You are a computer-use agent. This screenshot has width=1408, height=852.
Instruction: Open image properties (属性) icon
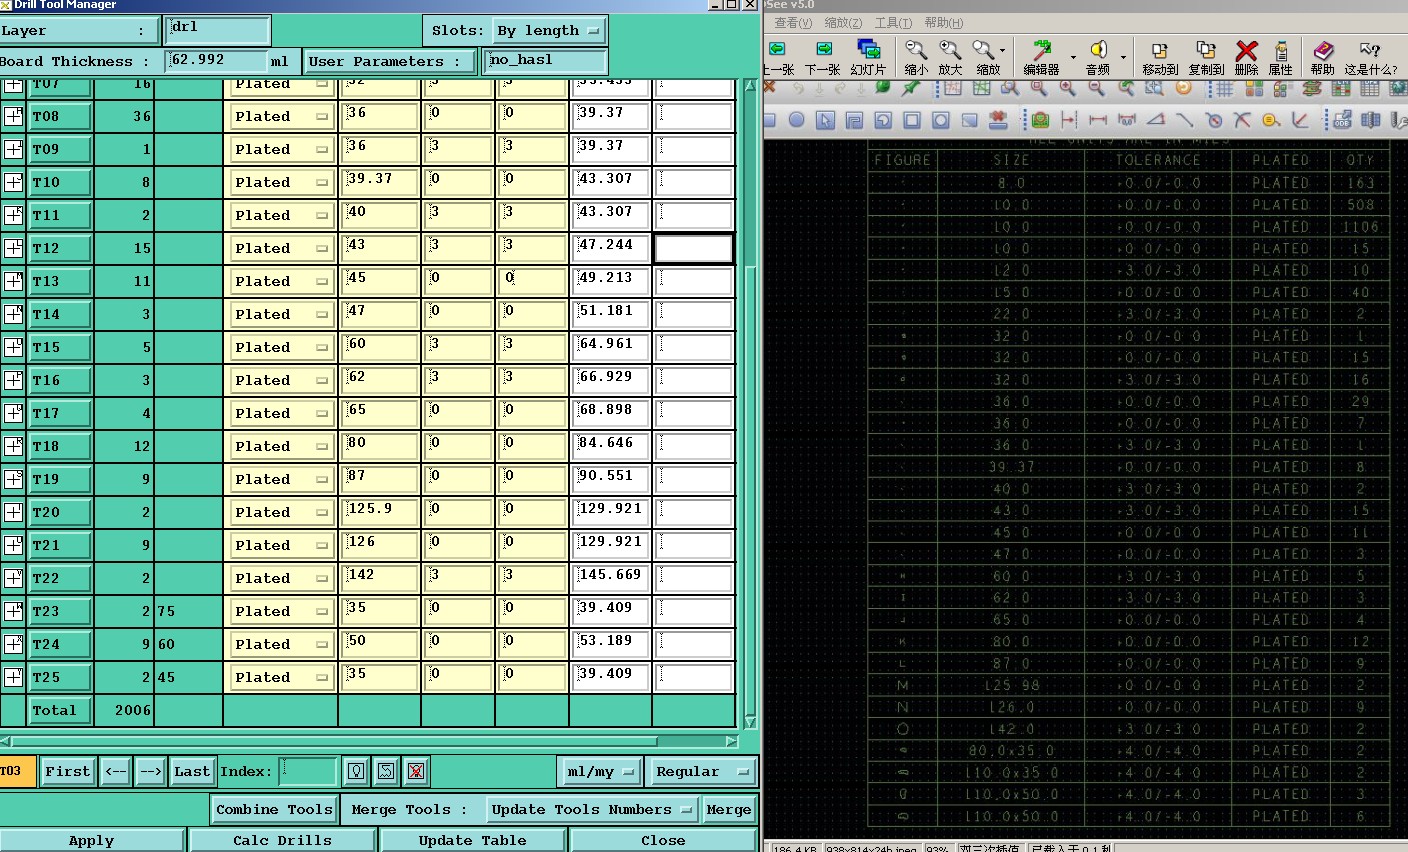1281,50
